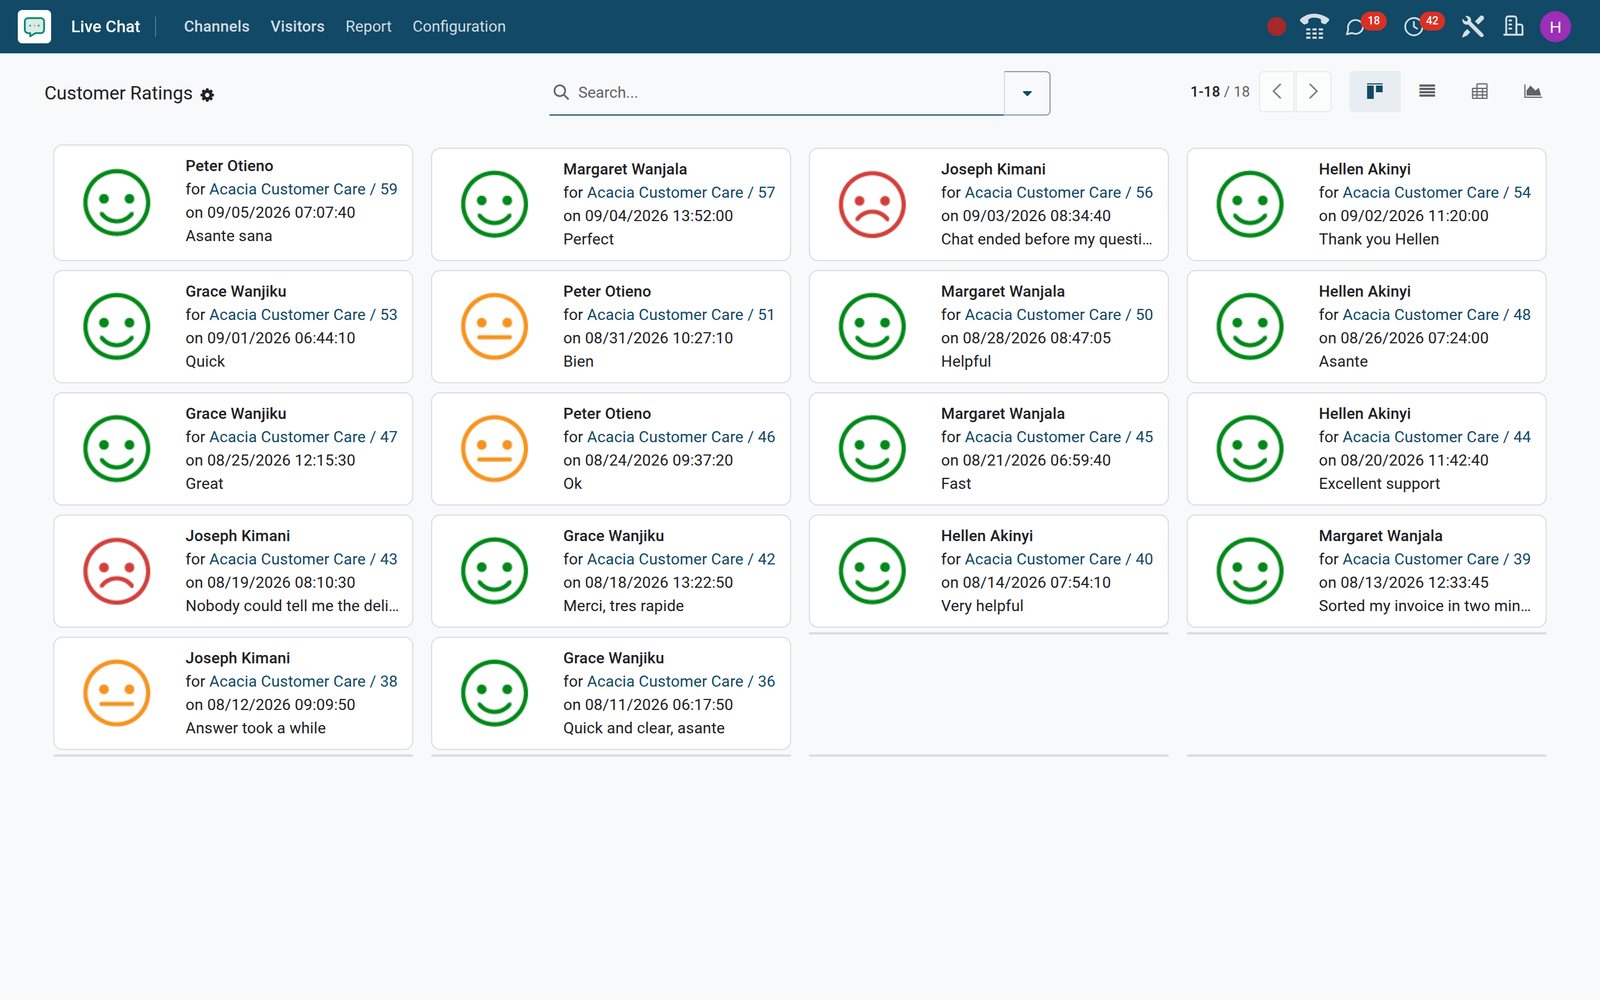Open the user avatar H menu

(x=1555, y=27)
